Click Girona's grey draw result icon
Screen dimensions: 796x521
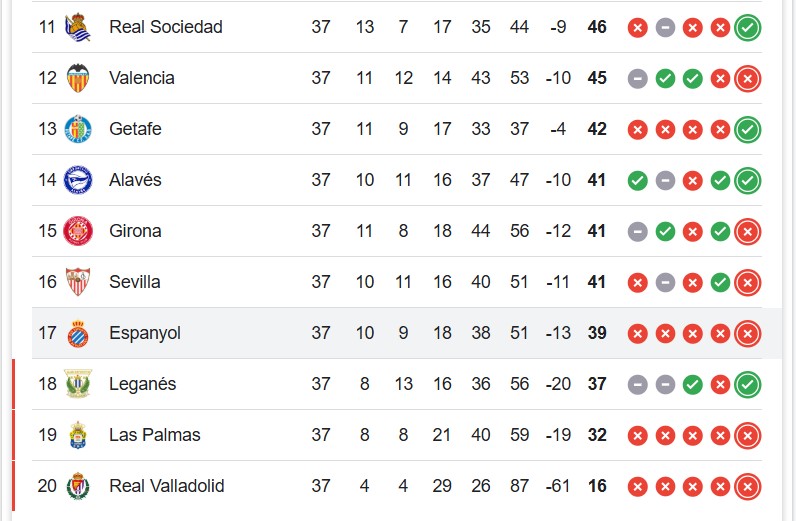point(638,232)
